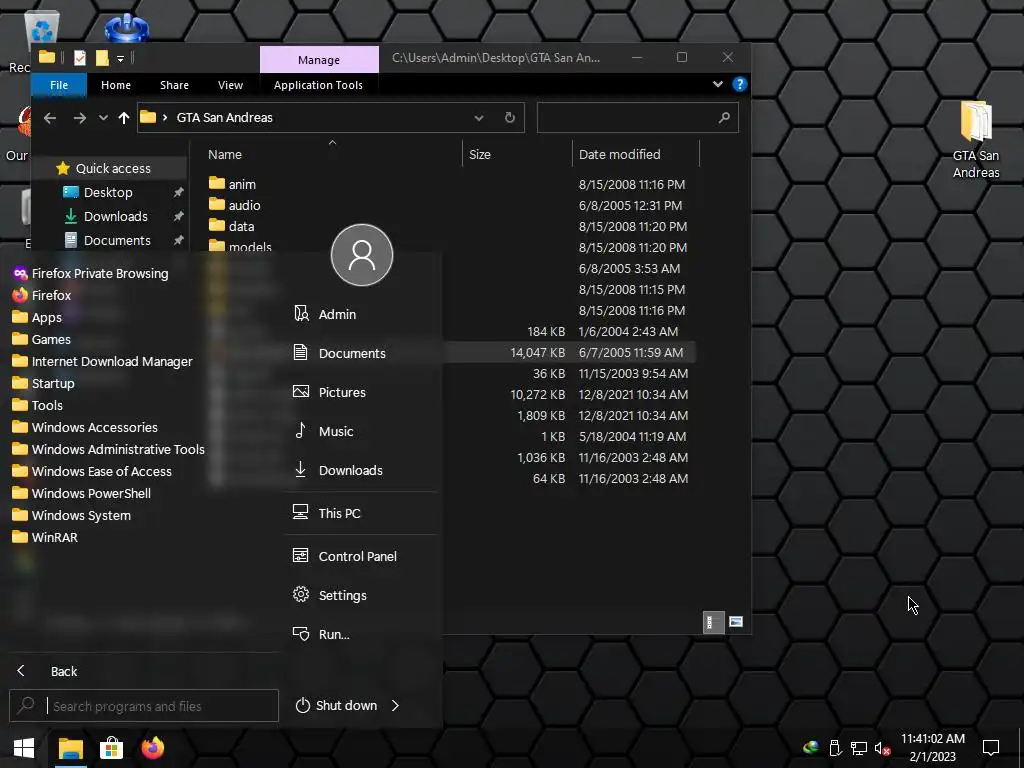Image resolution: width=1024 pixels, height=768 pixels.
Task: Go forward with Explorer forward arrow
Action: (x=80, y=118)
